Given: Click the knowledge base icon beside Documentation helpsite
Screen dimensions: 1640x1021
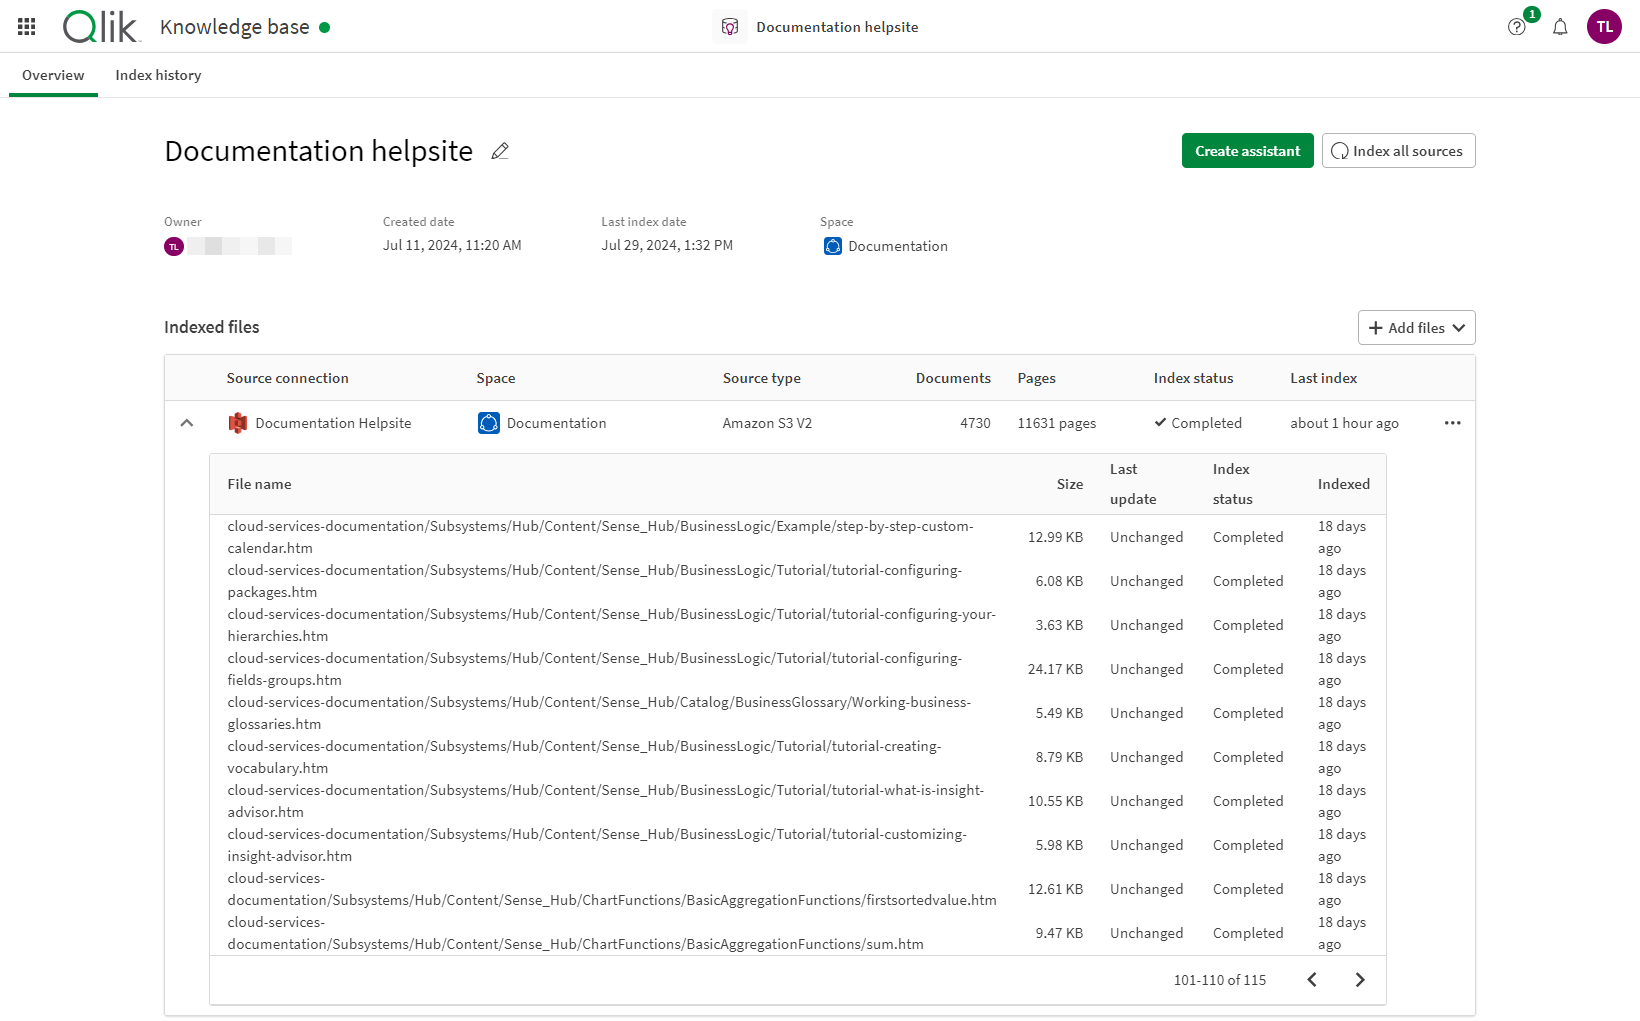Looking at the screenshot, I should pyautogui.click(x=730, y=27).
